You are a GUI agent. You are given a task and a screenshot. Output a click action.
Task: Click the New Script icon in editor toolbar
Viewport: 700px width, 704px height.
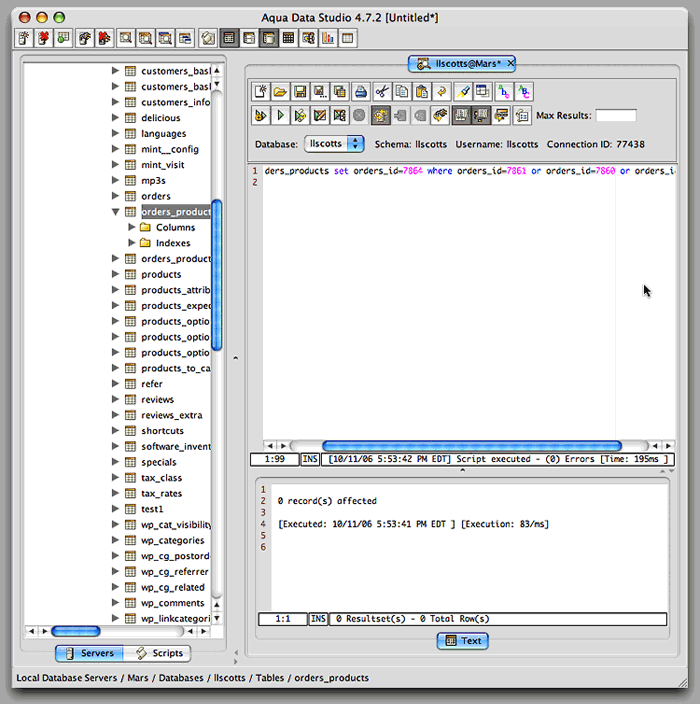tap(260, 92)
